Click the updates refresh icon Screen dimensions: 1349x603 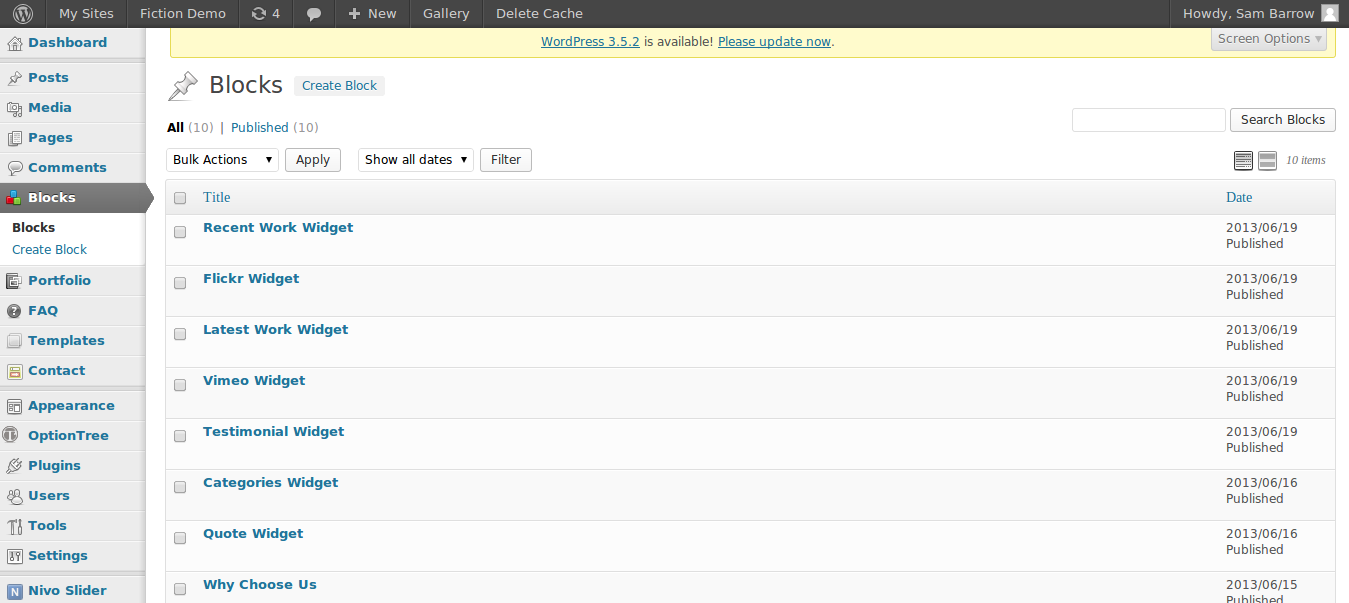[x=259, y=13]
